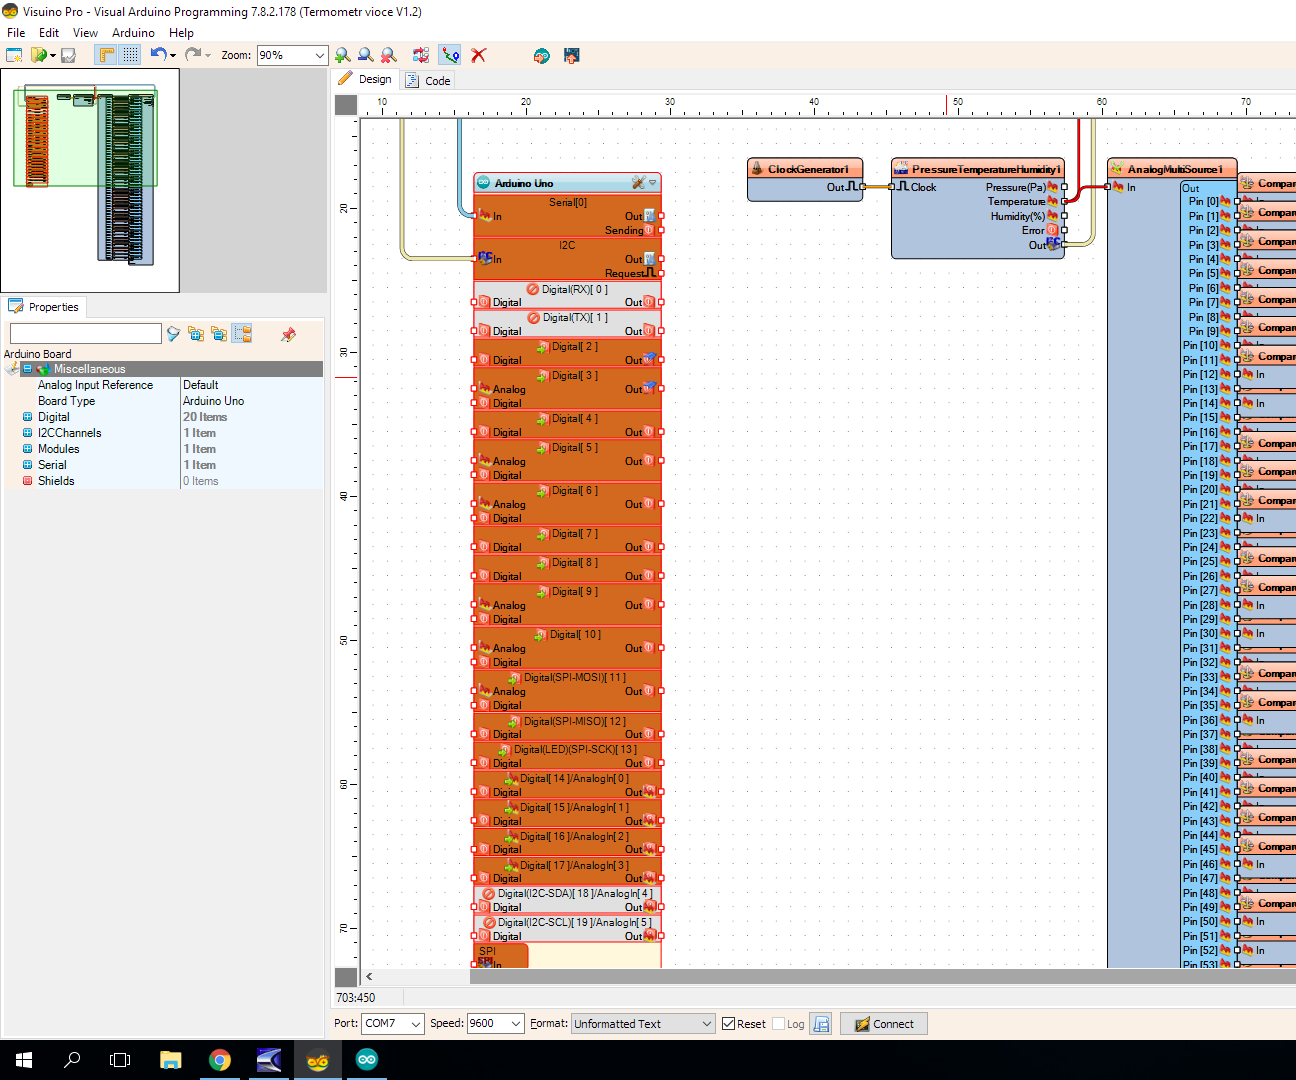1296x1080 pixels.
Task: Expand the Digital property node
Action: 28,417
